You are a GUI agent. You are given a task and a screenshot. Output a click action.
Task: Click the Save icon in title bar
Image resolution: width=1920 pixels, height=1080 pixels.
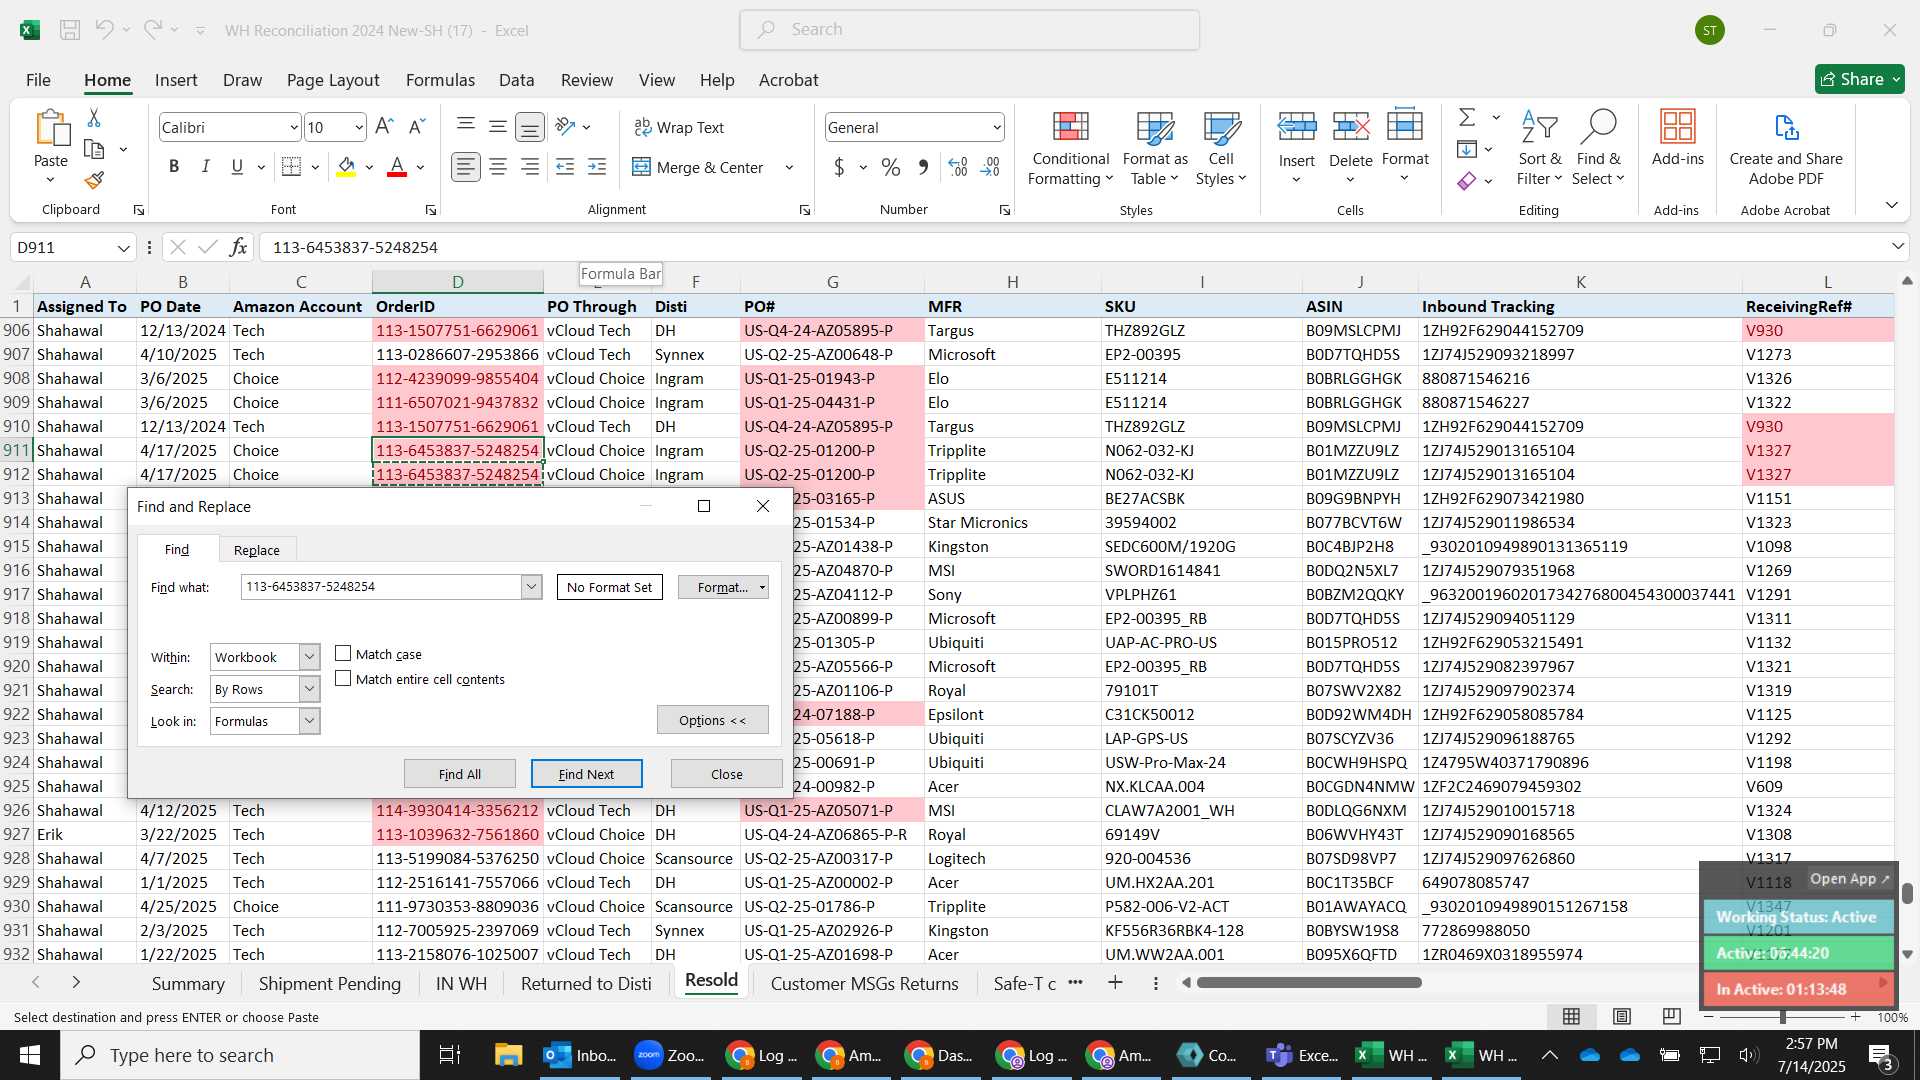coord(70,30)
